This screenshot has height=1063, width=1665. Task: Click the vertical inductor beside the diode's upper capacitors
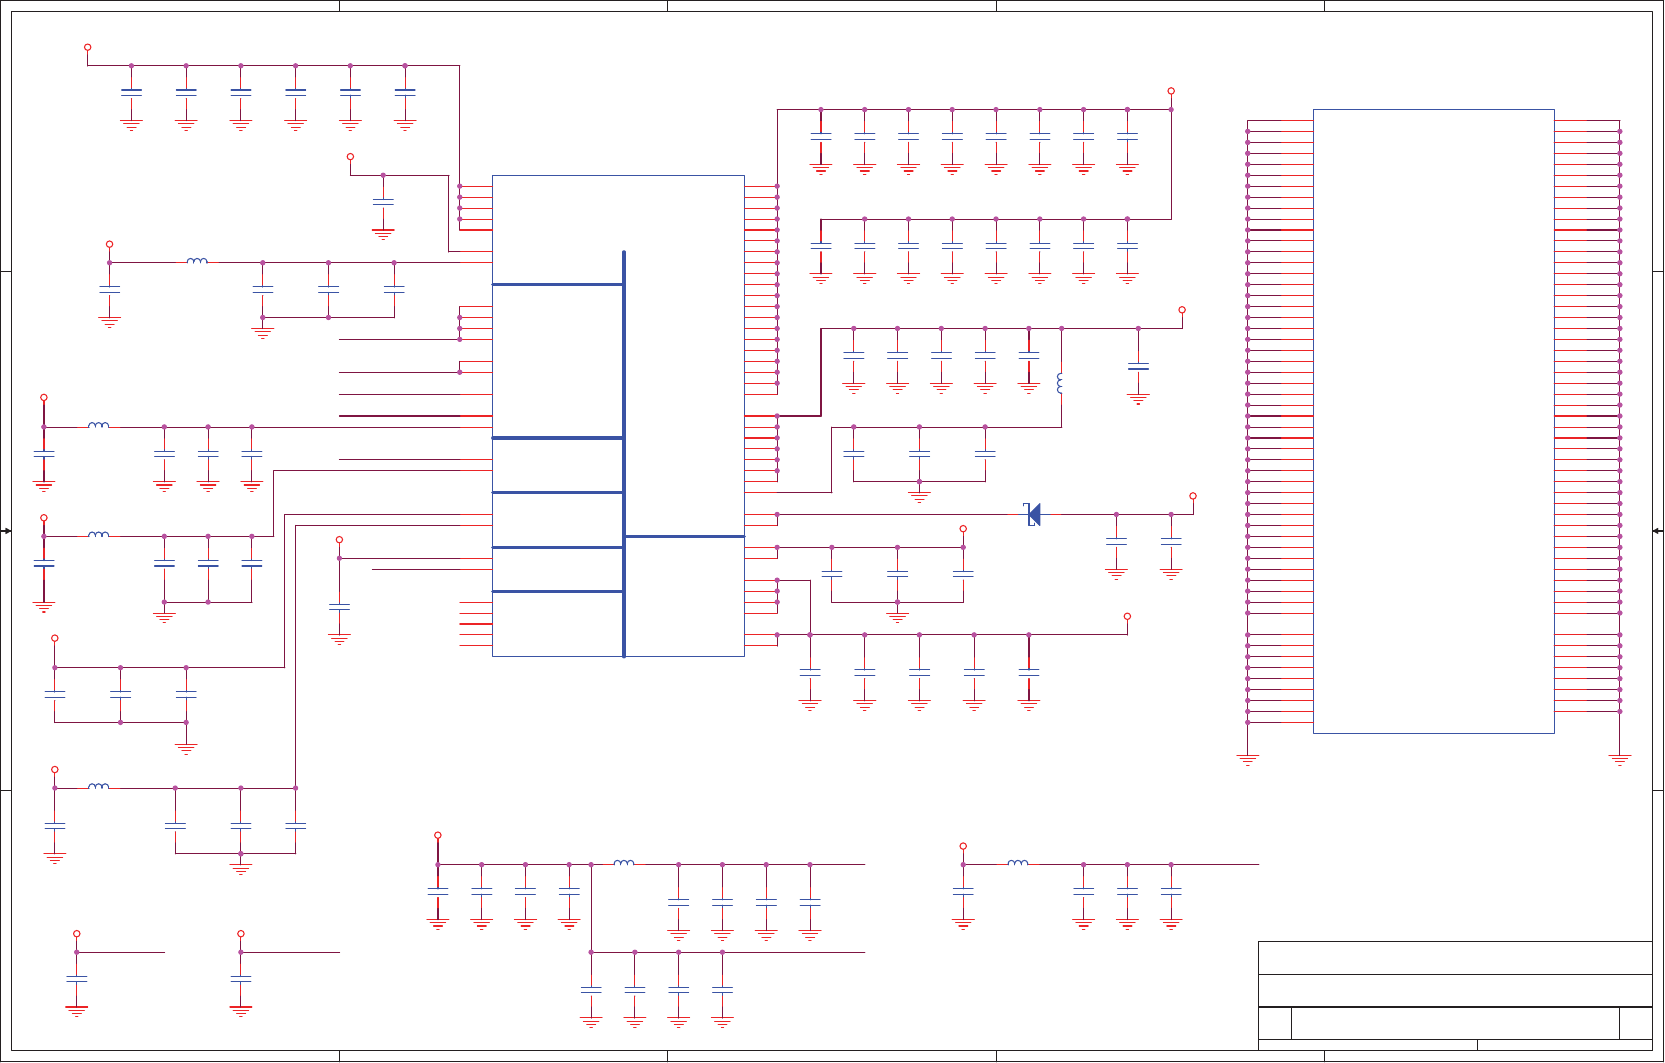tap(1060, 384)
